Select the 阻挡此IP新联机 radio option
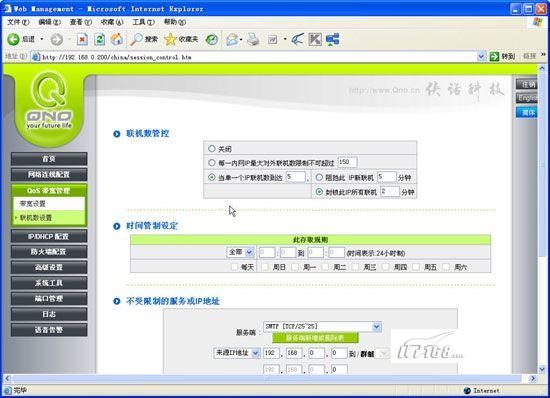 point(319,177)
